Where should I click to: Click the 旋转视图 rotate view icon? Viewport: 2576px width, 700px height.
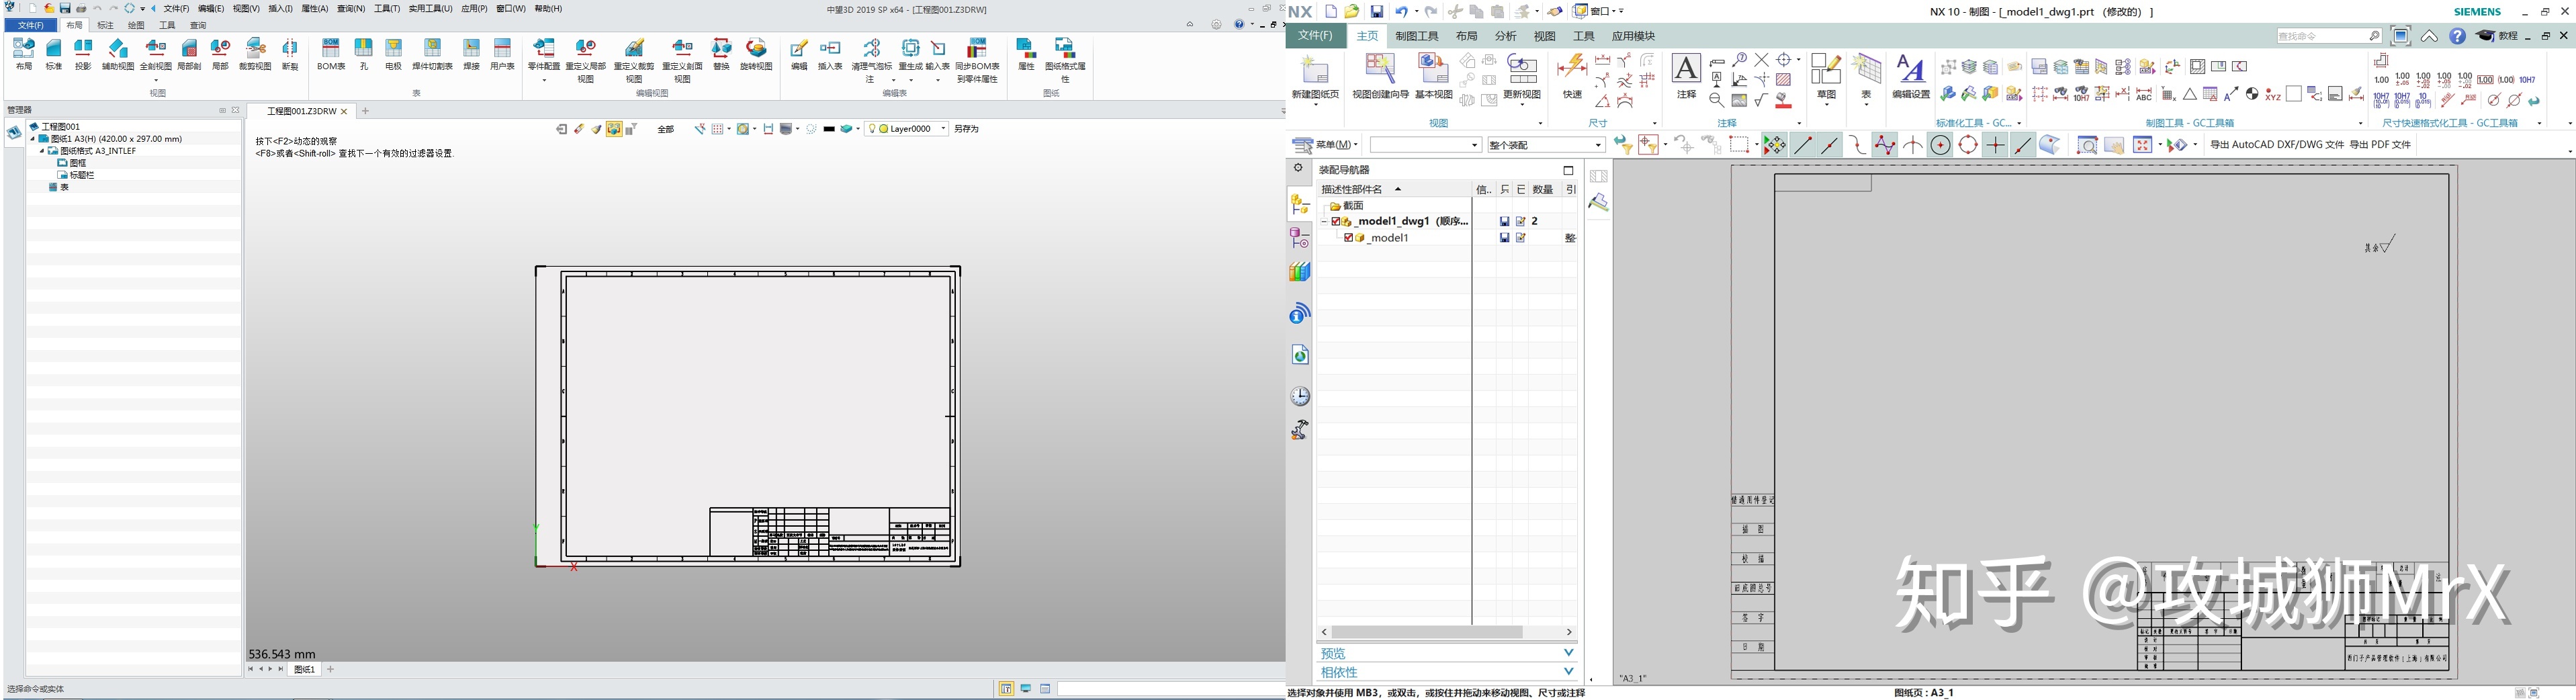[x=756, y=54]
